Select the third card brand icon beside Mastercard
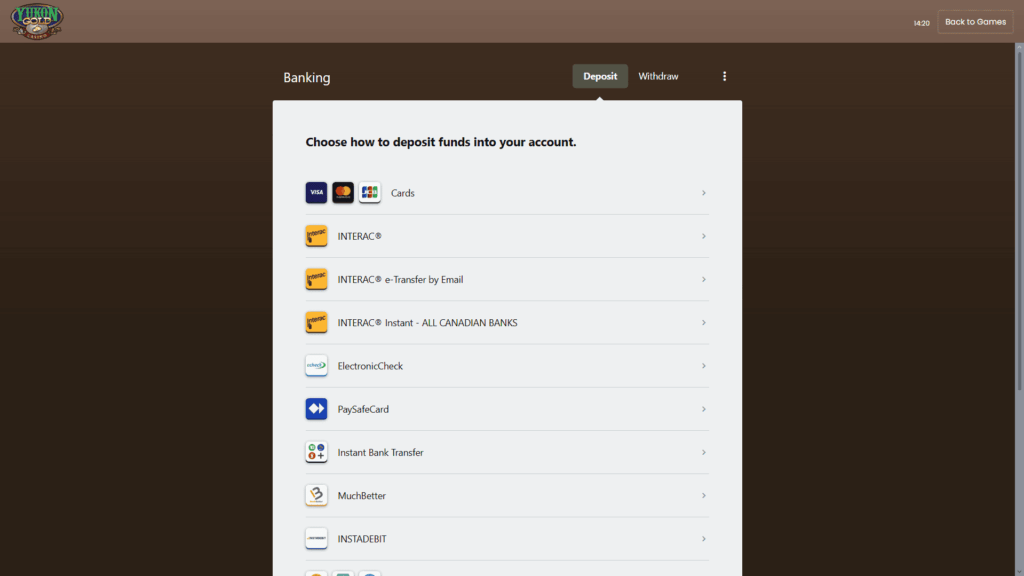Viewport: 1024px width, 576px height. coord(369,192)
